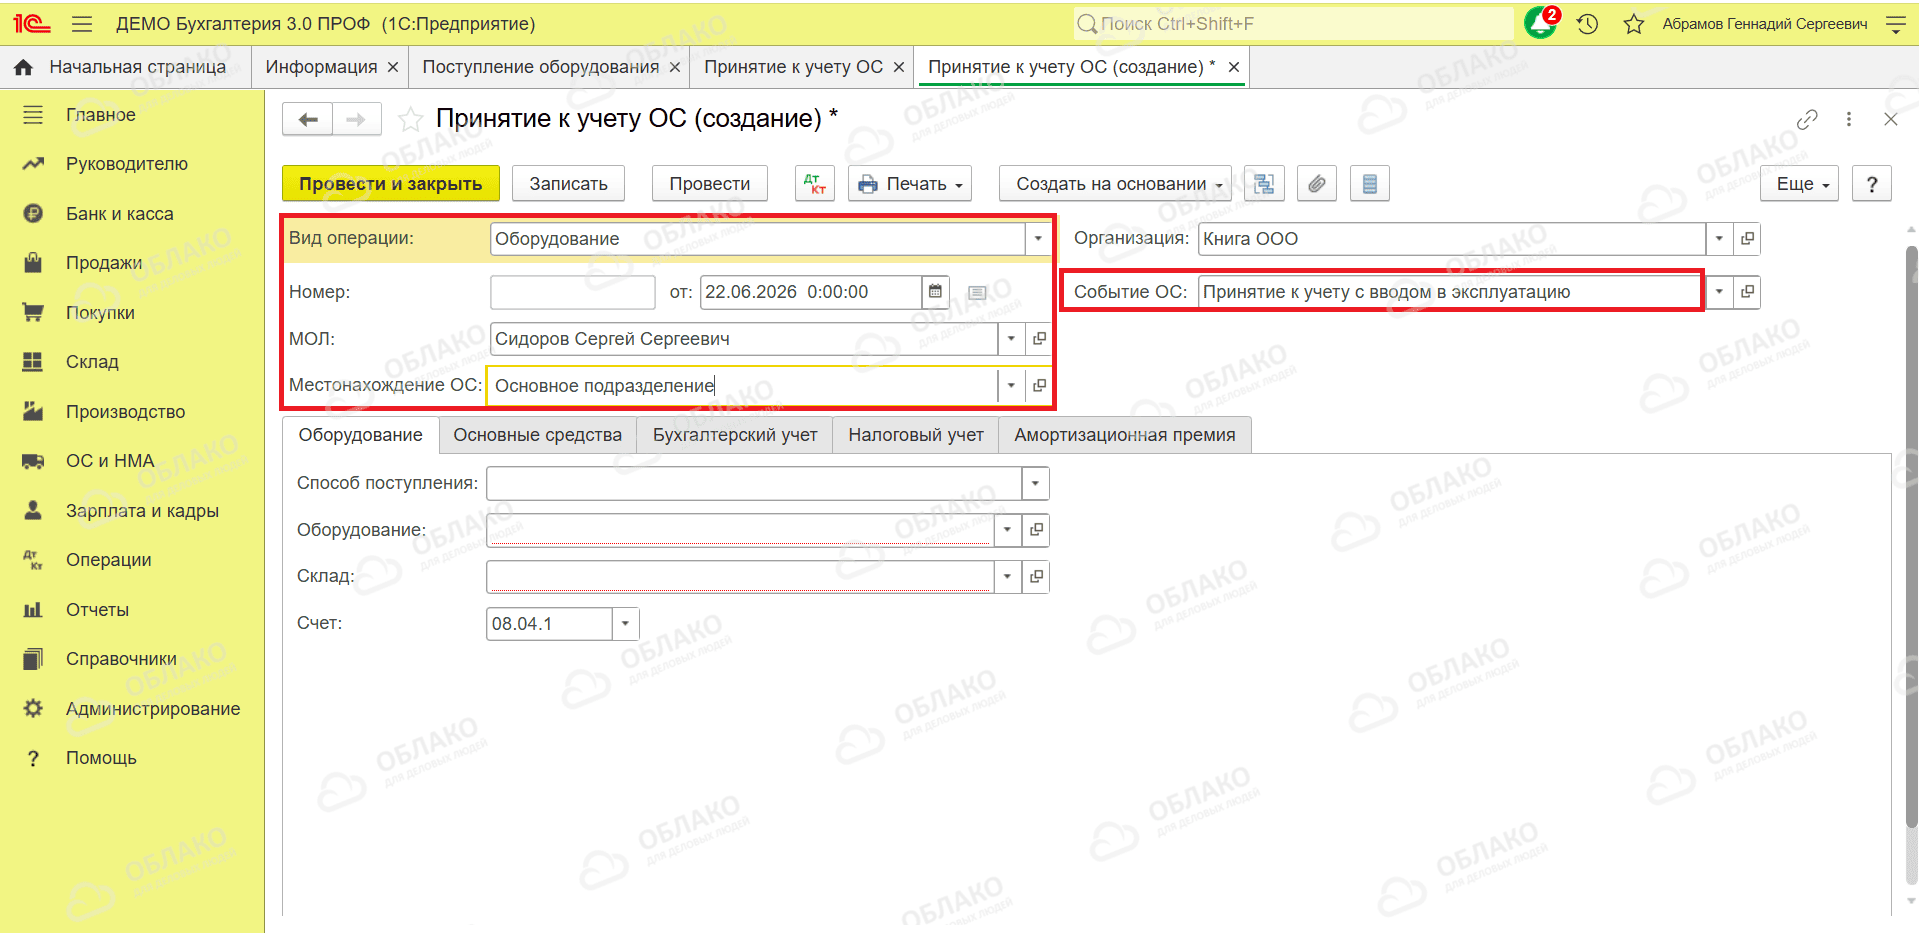The width and height of the screenshot is (1919, 933).
Task: Open Событие ОС record with the open-form icon
Action: point(1747,292)
